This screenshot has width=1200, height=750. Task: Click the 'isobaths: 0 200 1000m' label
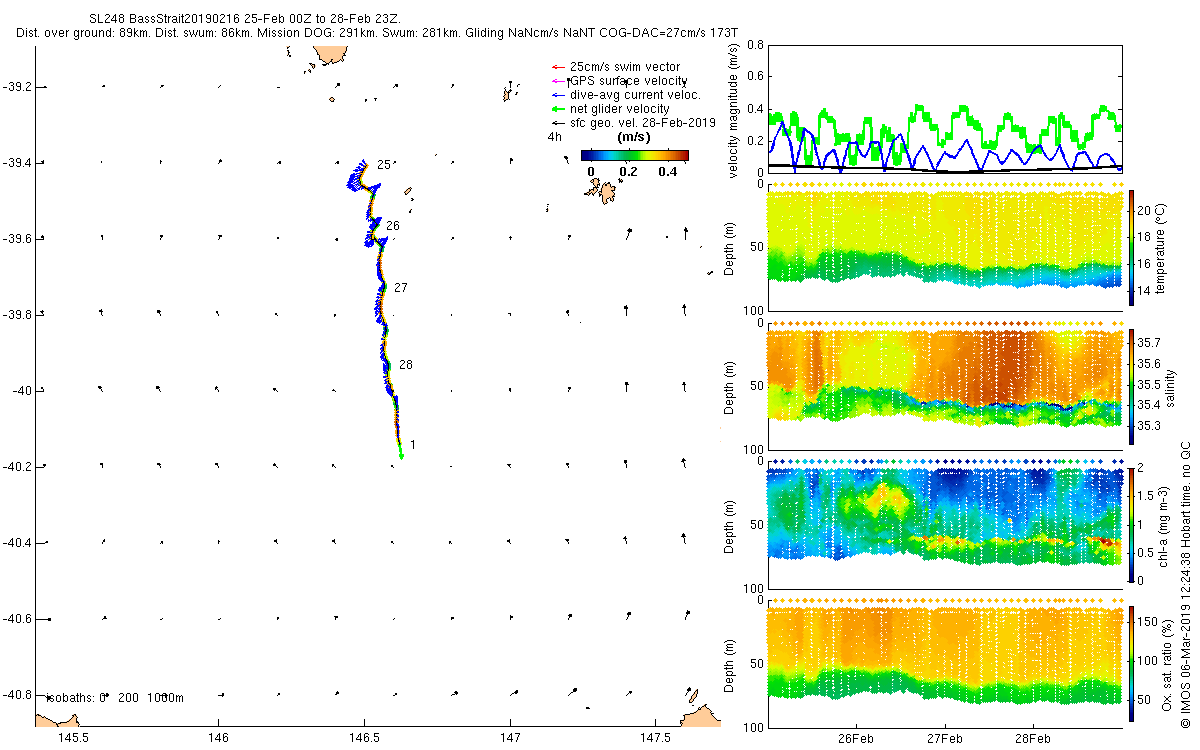(115, 697)
